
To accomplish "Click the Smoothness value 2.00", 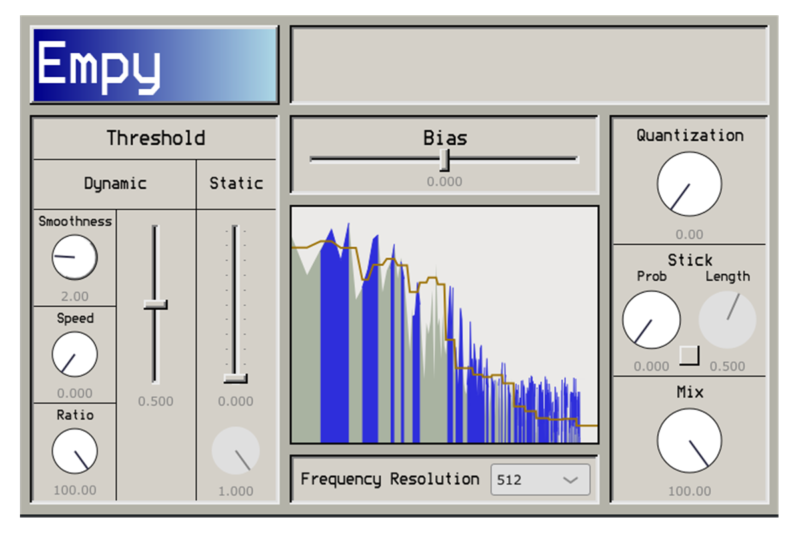I will point(75,296).
